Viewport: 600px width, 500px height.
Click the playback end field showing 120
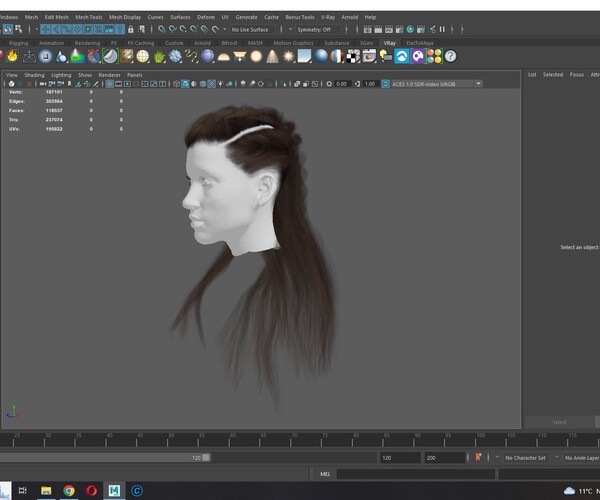point(400,458)
